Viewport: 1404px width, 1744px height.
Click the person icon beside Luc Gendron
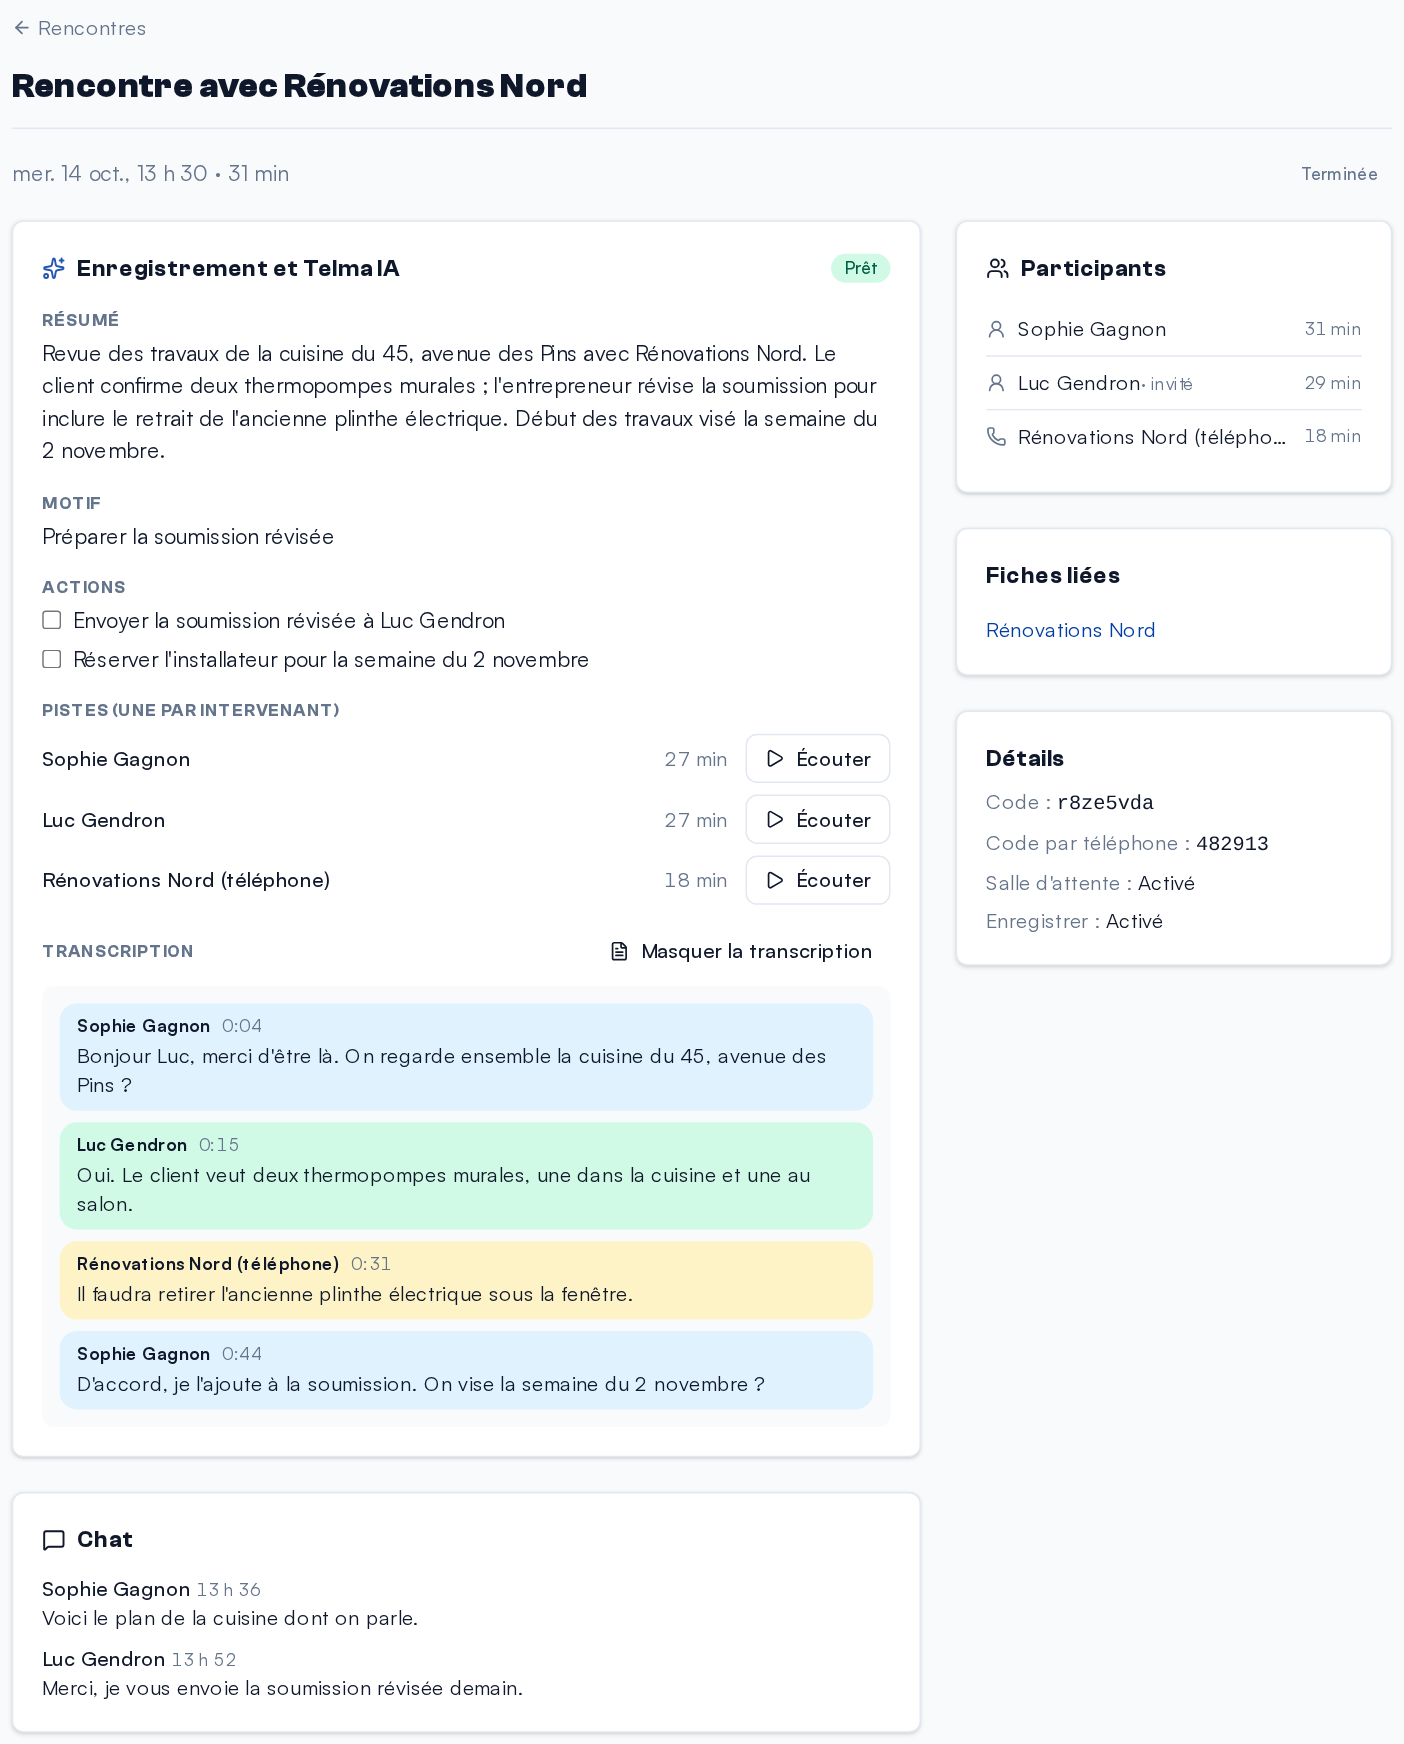pos(996,383)
